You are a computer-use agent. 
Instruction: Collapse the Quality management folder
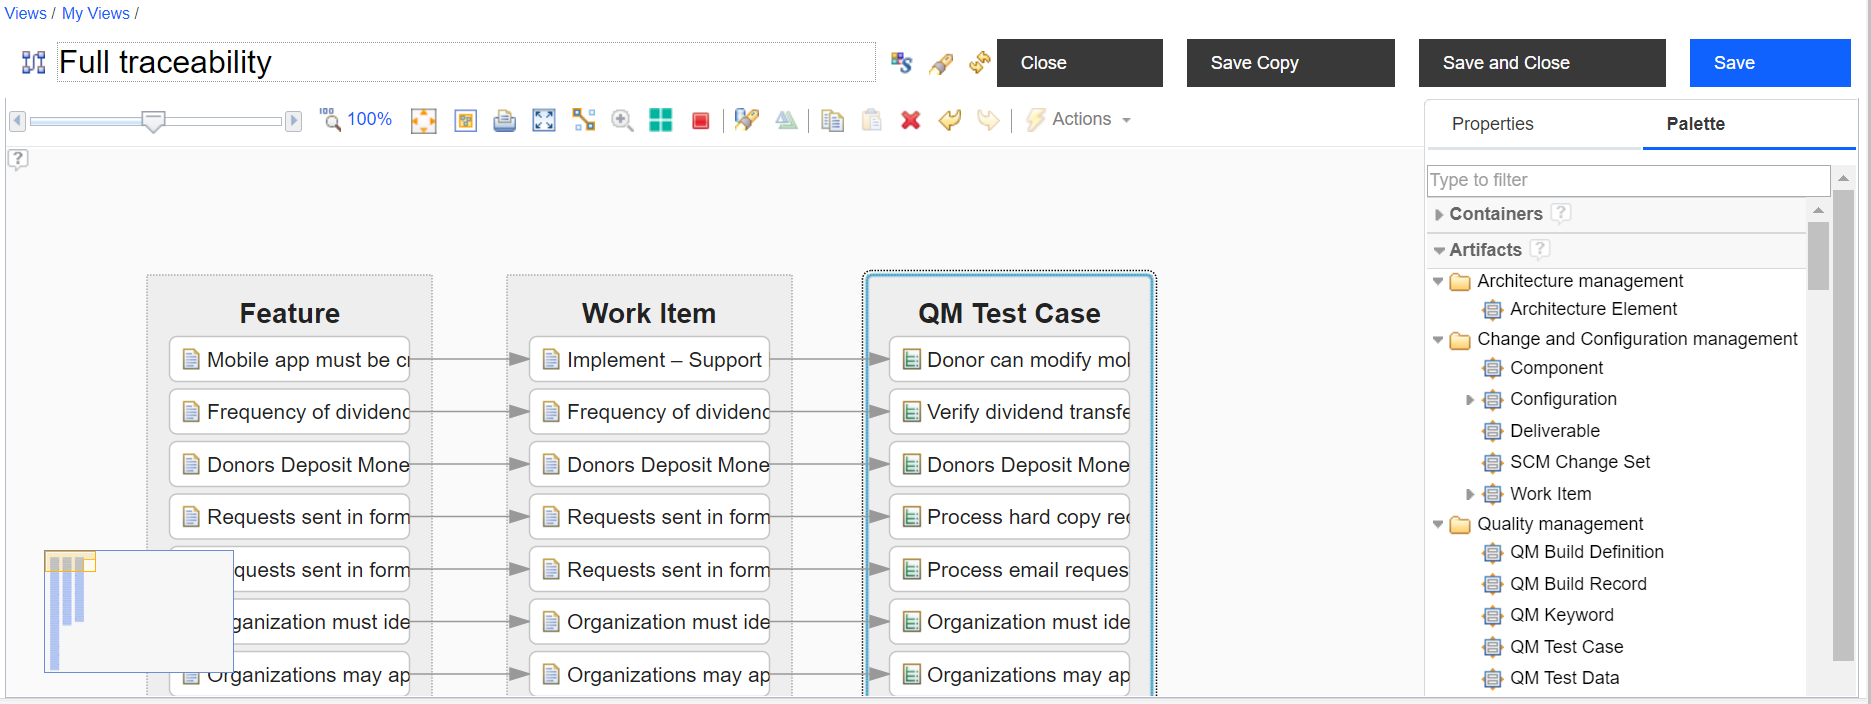[1438, 524]
